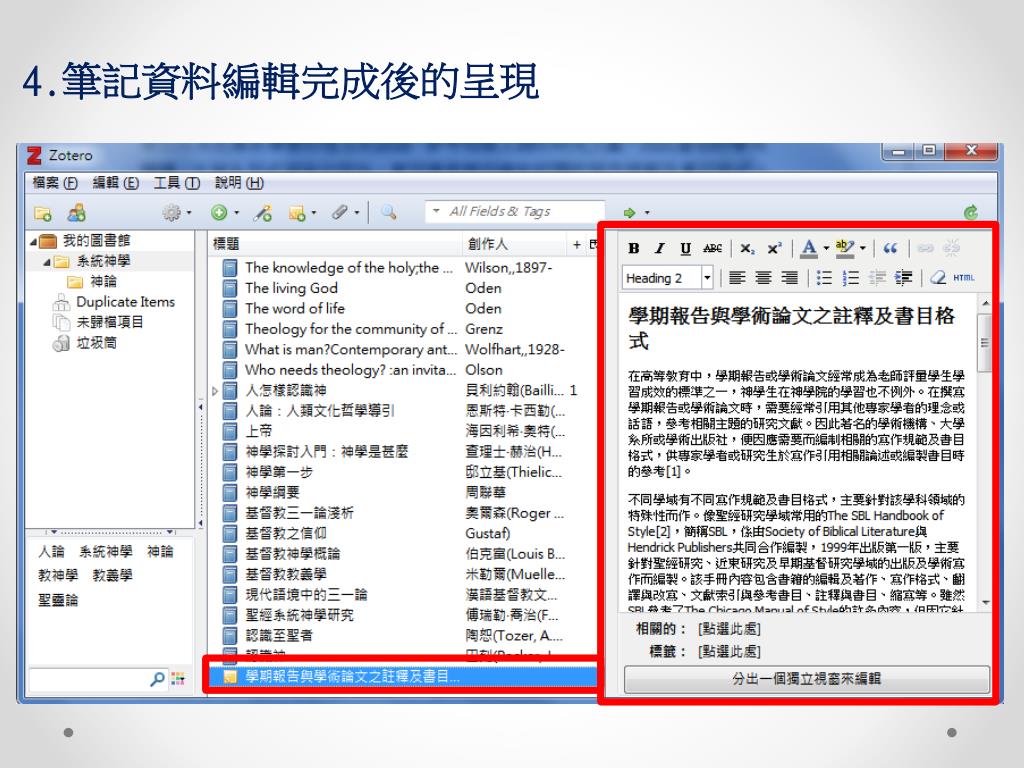
Task: Click Align Right in the note editor
Action: click(x=790, y=278)
